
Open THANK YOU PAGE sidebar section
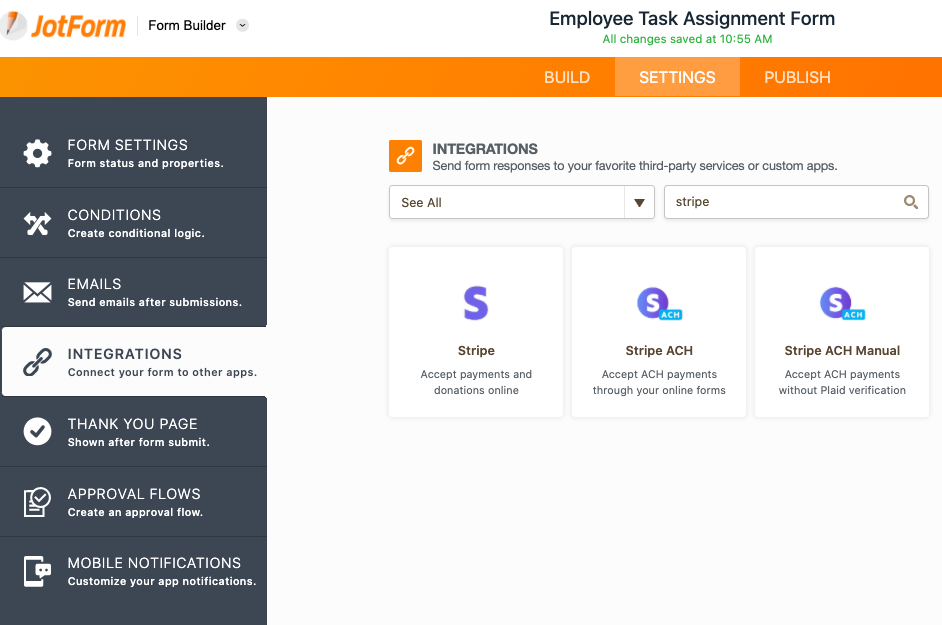[133, 431]
